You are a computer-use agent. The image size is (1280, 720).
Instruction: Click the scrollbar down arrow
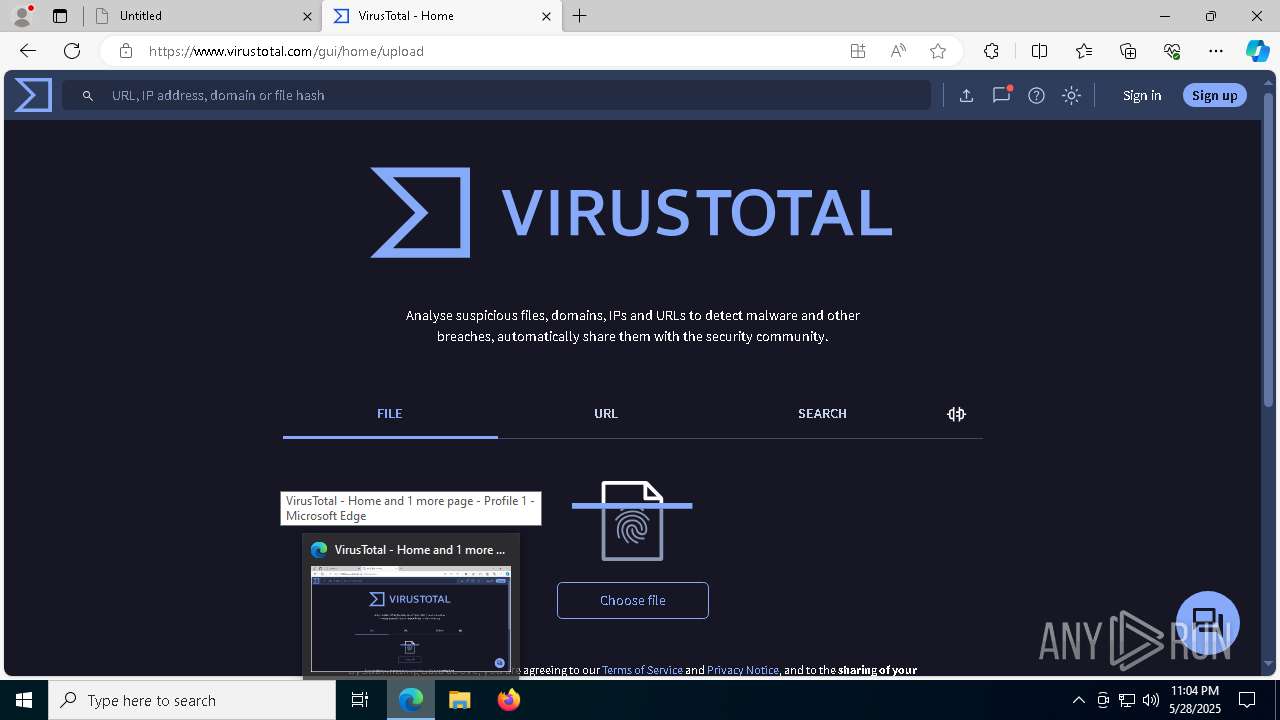coord(1270,664)
